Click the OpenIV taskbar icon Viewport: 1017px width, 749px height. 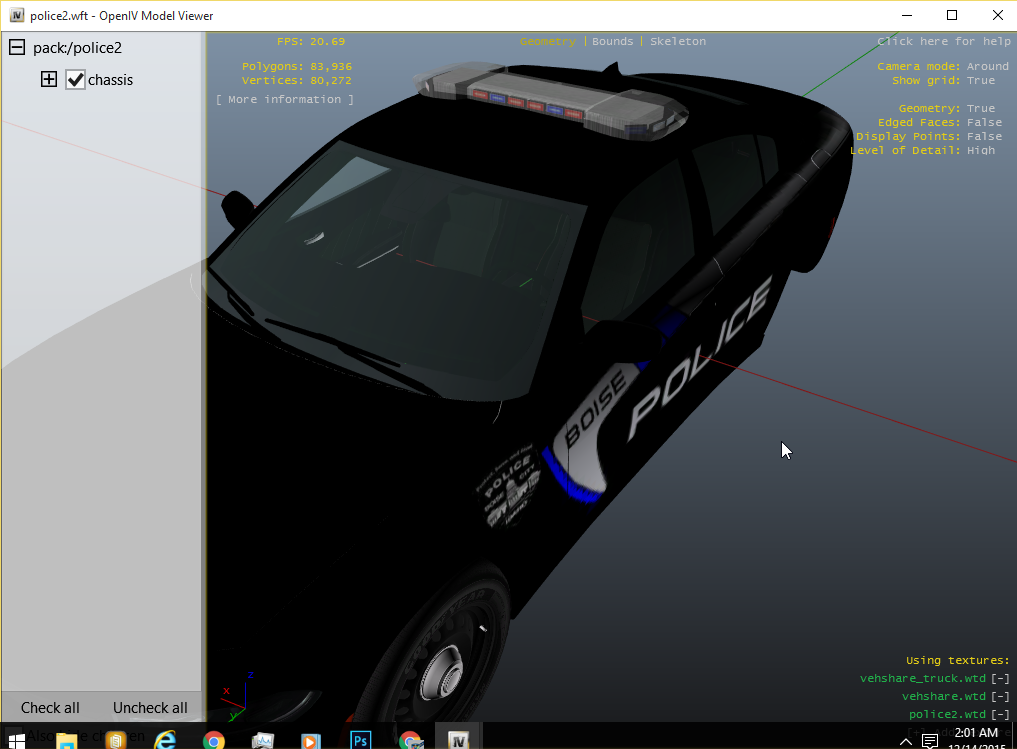[459, 740]
